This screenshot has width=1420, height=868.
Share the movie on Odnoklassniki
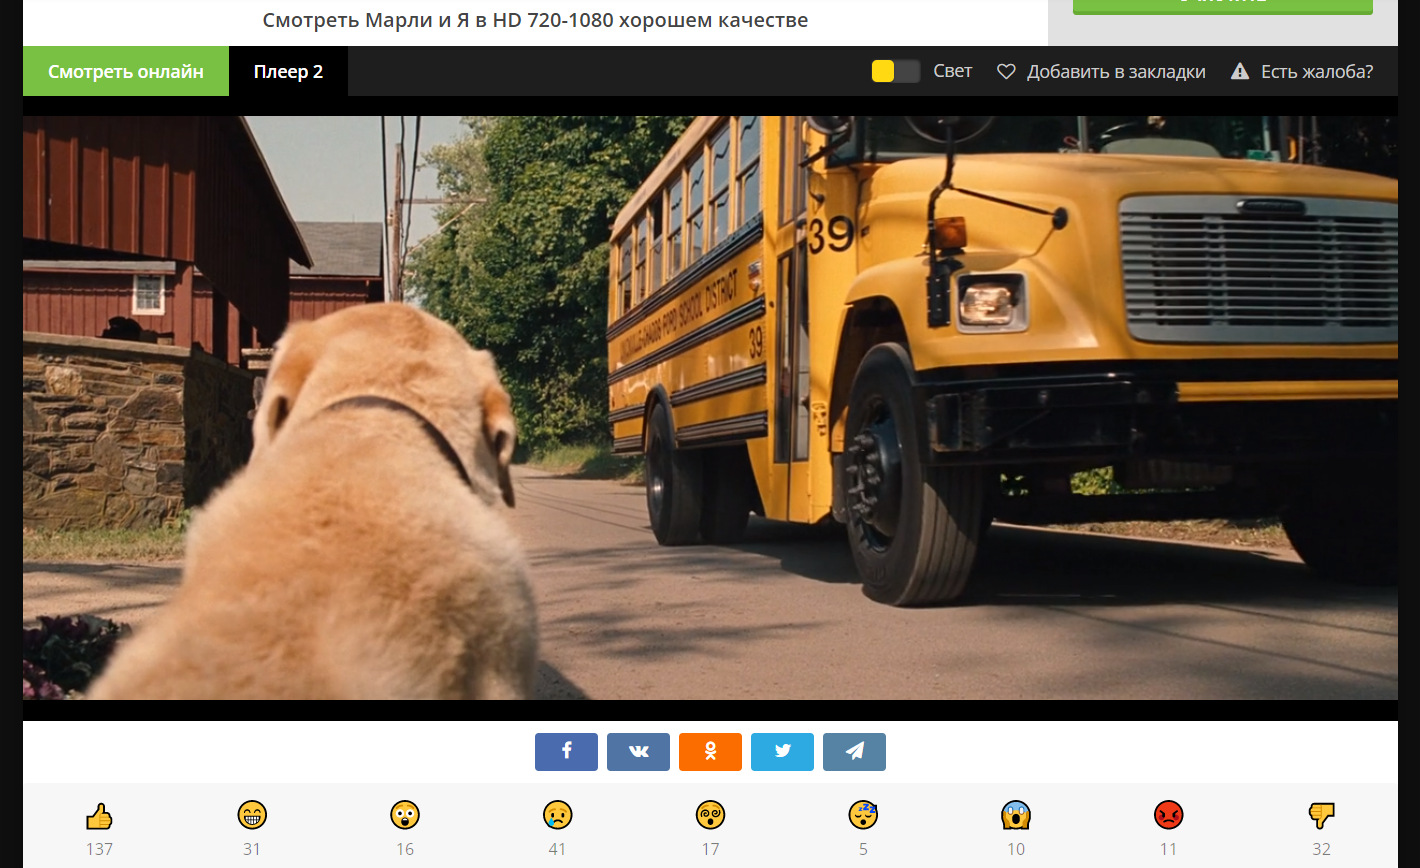[710, 752]
